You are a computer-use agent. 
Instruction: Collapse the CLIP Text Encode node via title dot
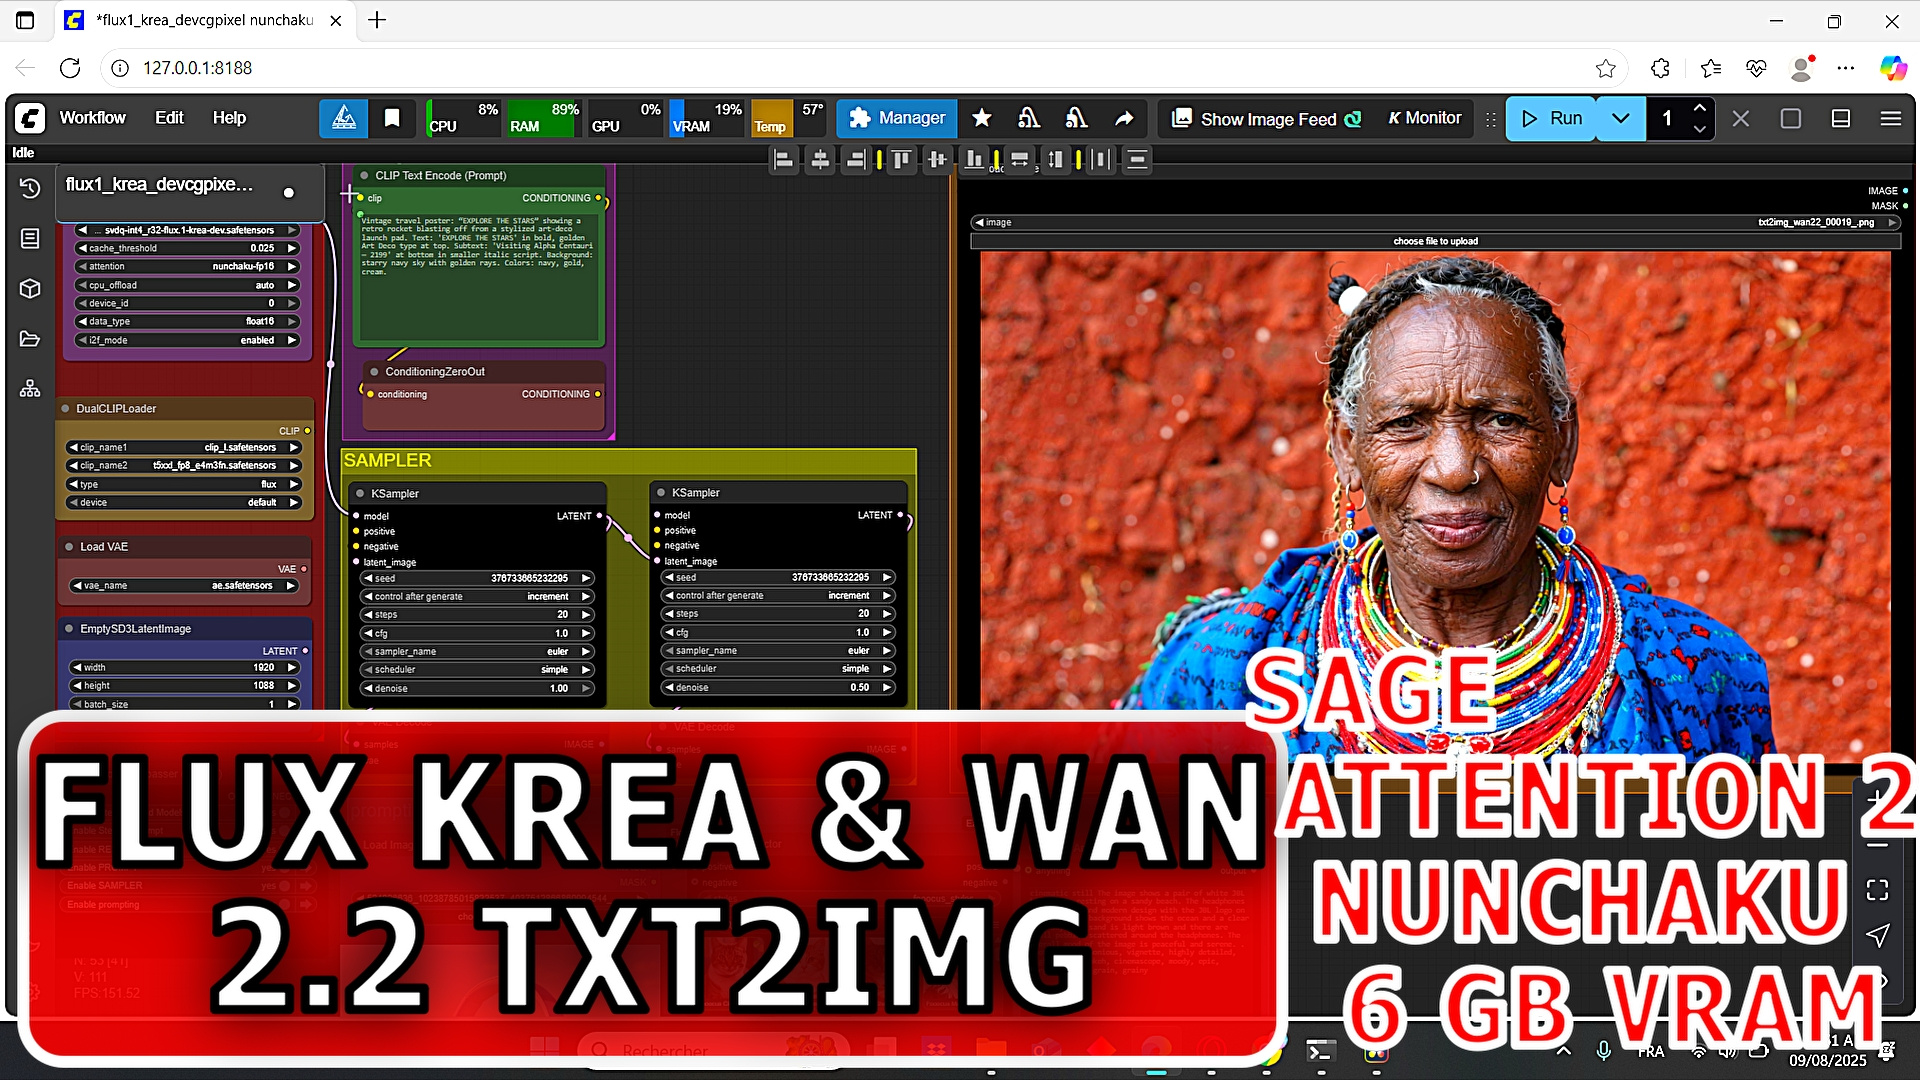point(365,176)
